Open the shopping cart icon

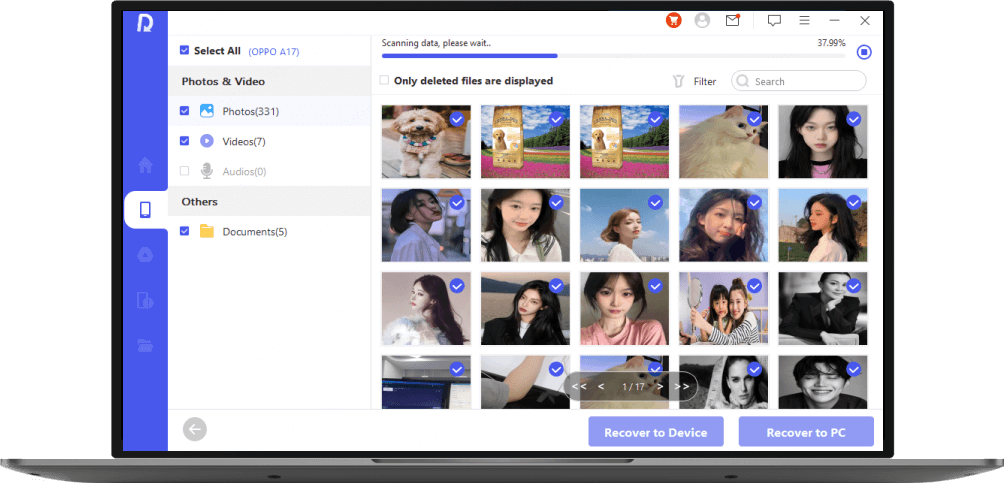[674, 20]
